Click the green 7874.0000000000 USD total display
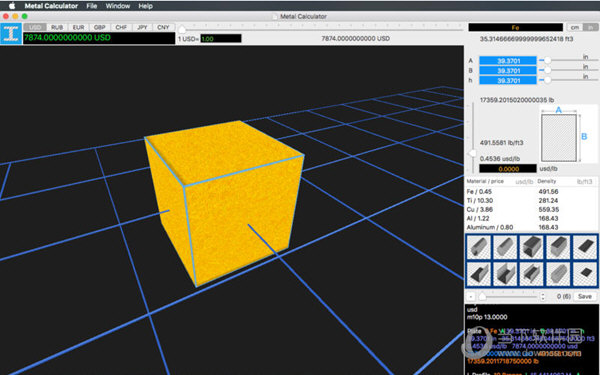 99,38
